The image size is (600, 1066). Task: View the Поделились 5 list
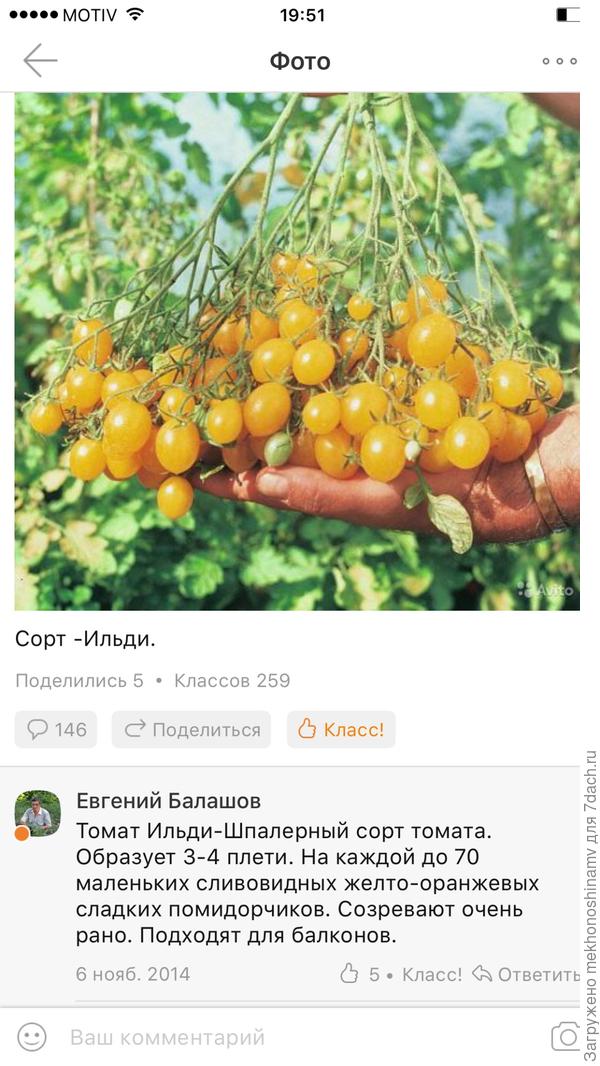pos(80,681)
